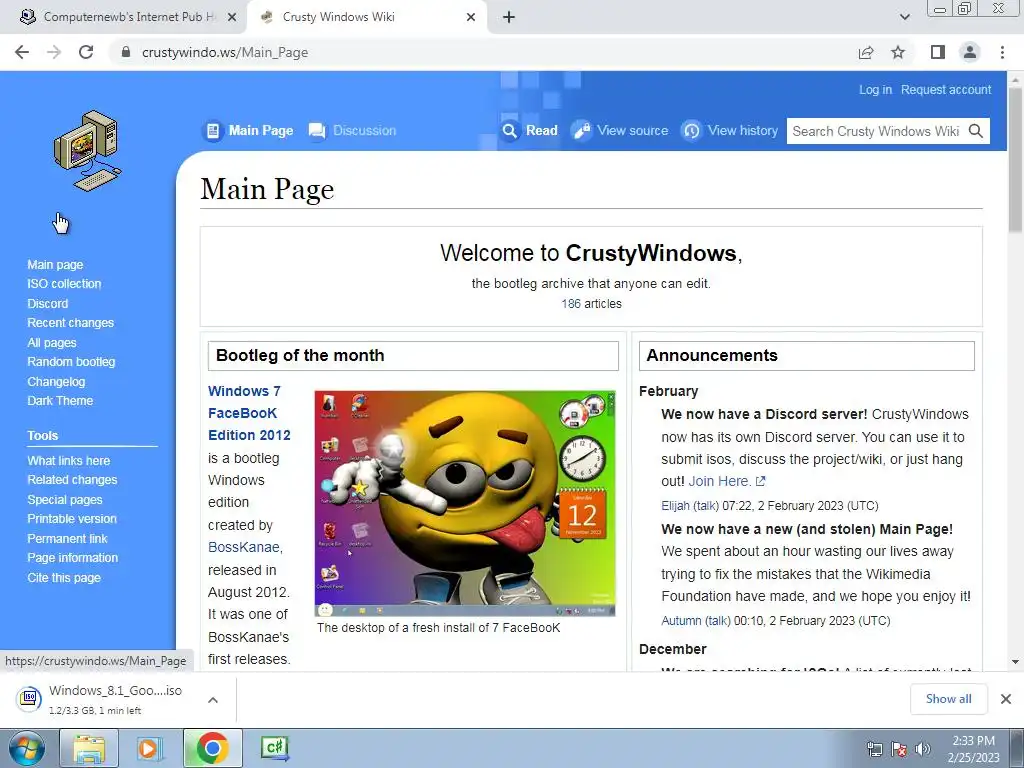Open Autumn's user page link
This screenshot has width=1024, height=768.
click(681, 620)
